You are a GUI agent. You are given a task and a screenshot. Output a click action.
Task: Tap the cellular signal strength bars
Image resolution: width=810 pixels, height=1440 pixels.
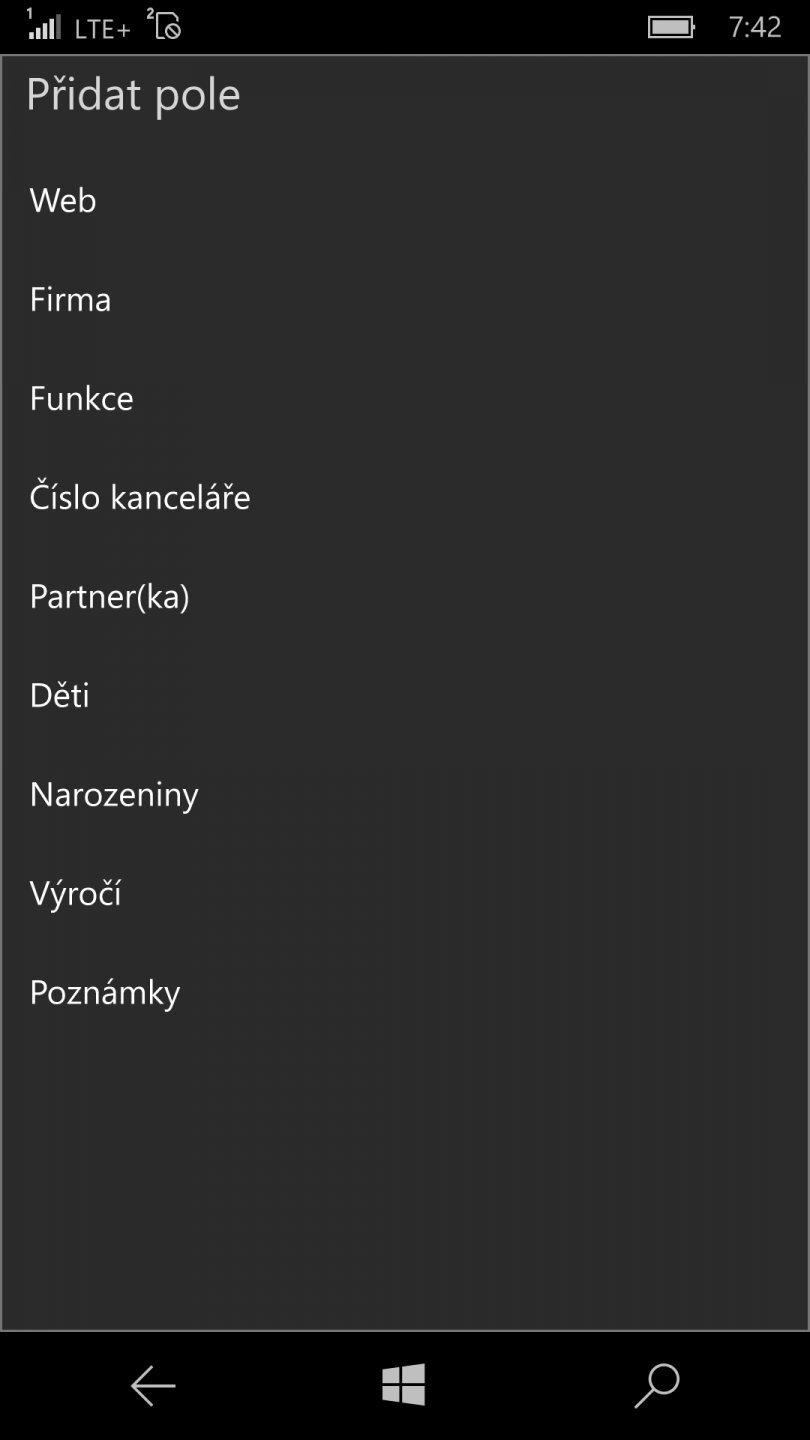(44, 26)
